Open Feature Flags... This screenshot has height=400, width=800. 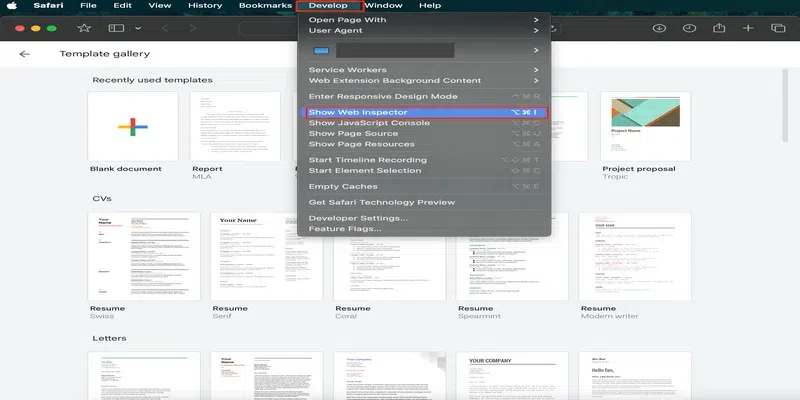point(423,229)
